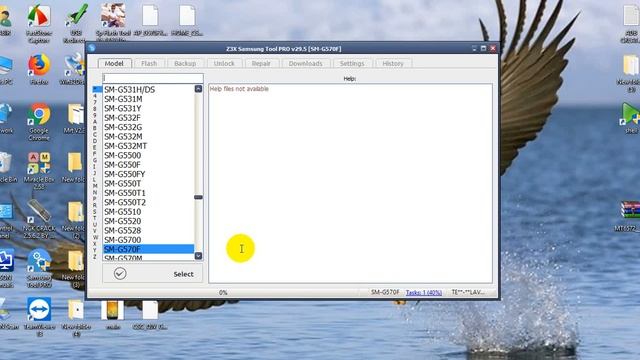This screenshot has height=360, width=640.
Task: Open the SP Flash Tool desktop shortcut
Action: tap(113, 21)
